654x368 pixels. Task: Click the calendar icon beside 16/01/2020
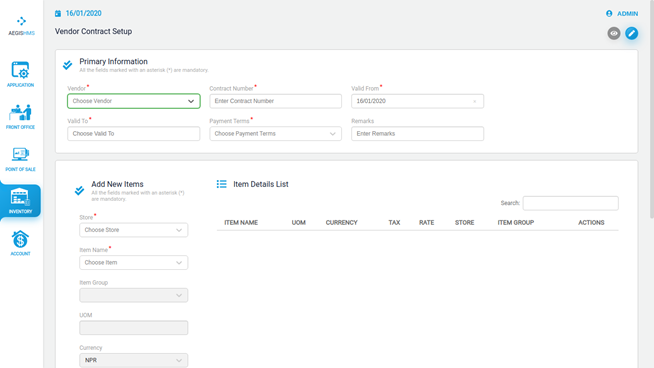(x=58, y=13)
